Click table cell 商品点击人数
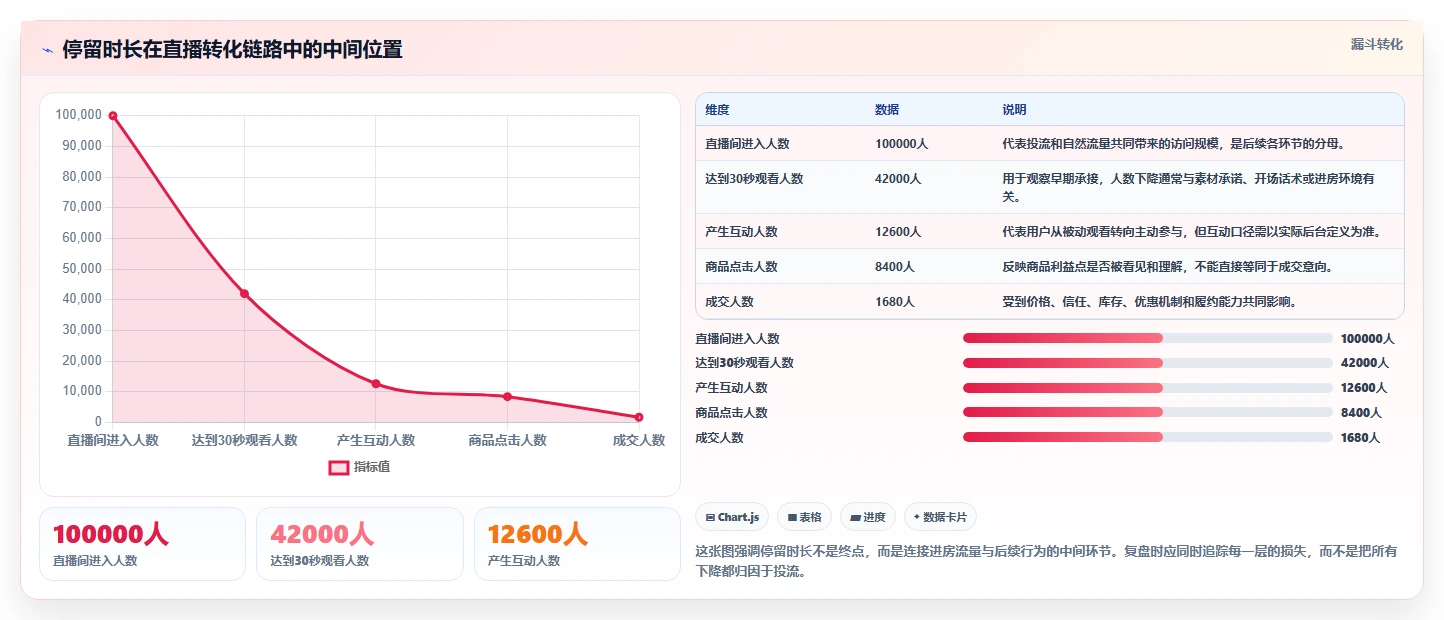This screenshot has width=1444, height=620. (741, 267)
